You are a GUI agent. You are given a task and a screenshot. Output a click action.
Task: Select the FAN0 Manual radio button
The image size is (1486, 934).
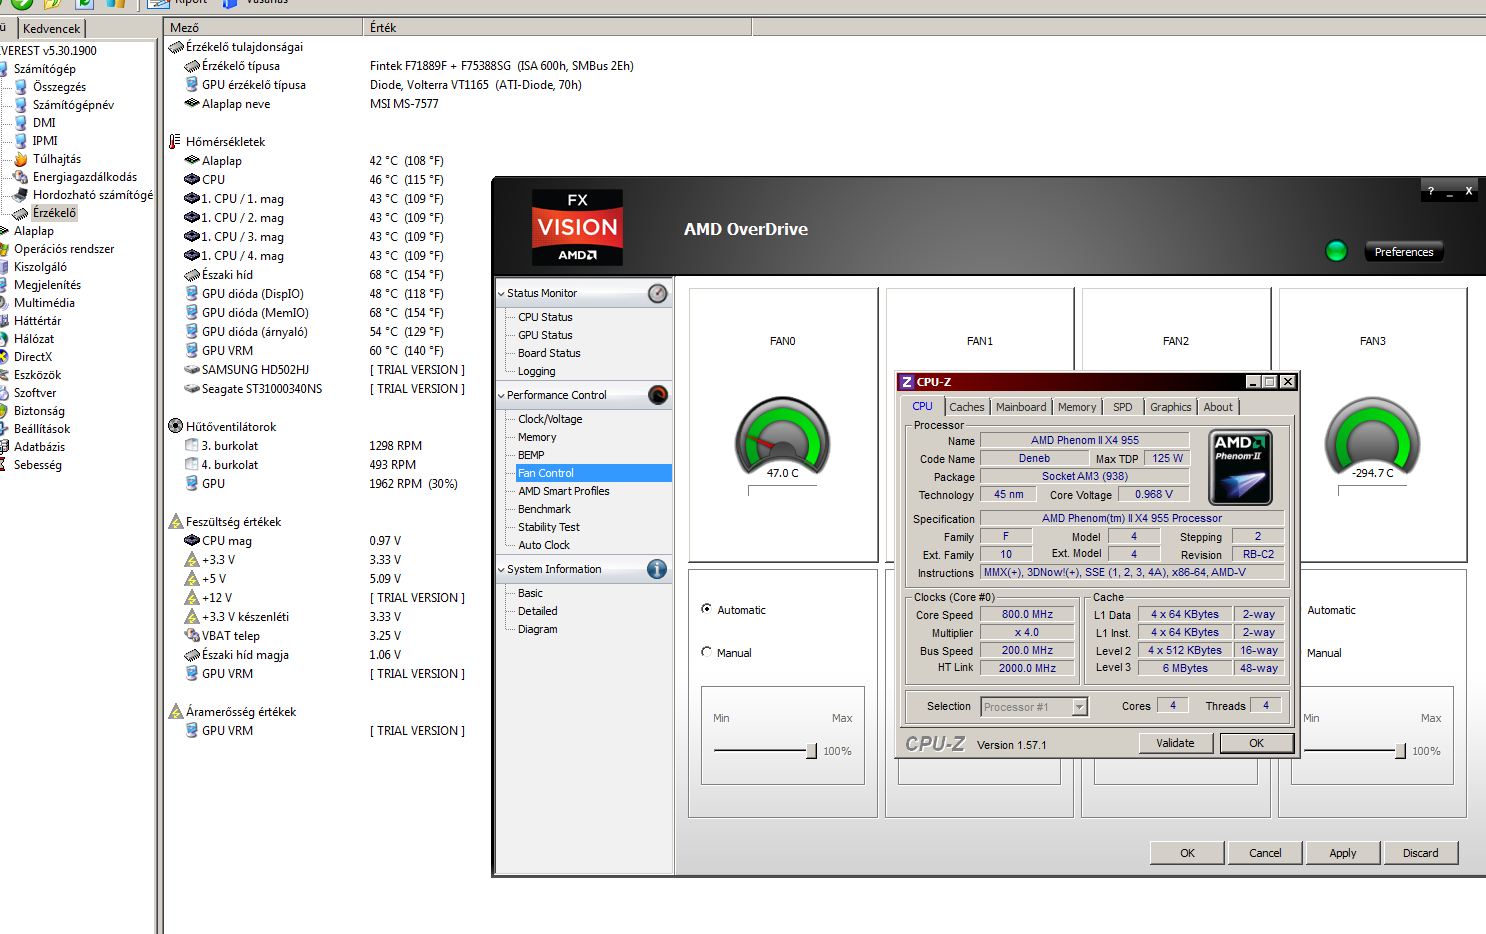coord(707,652)
